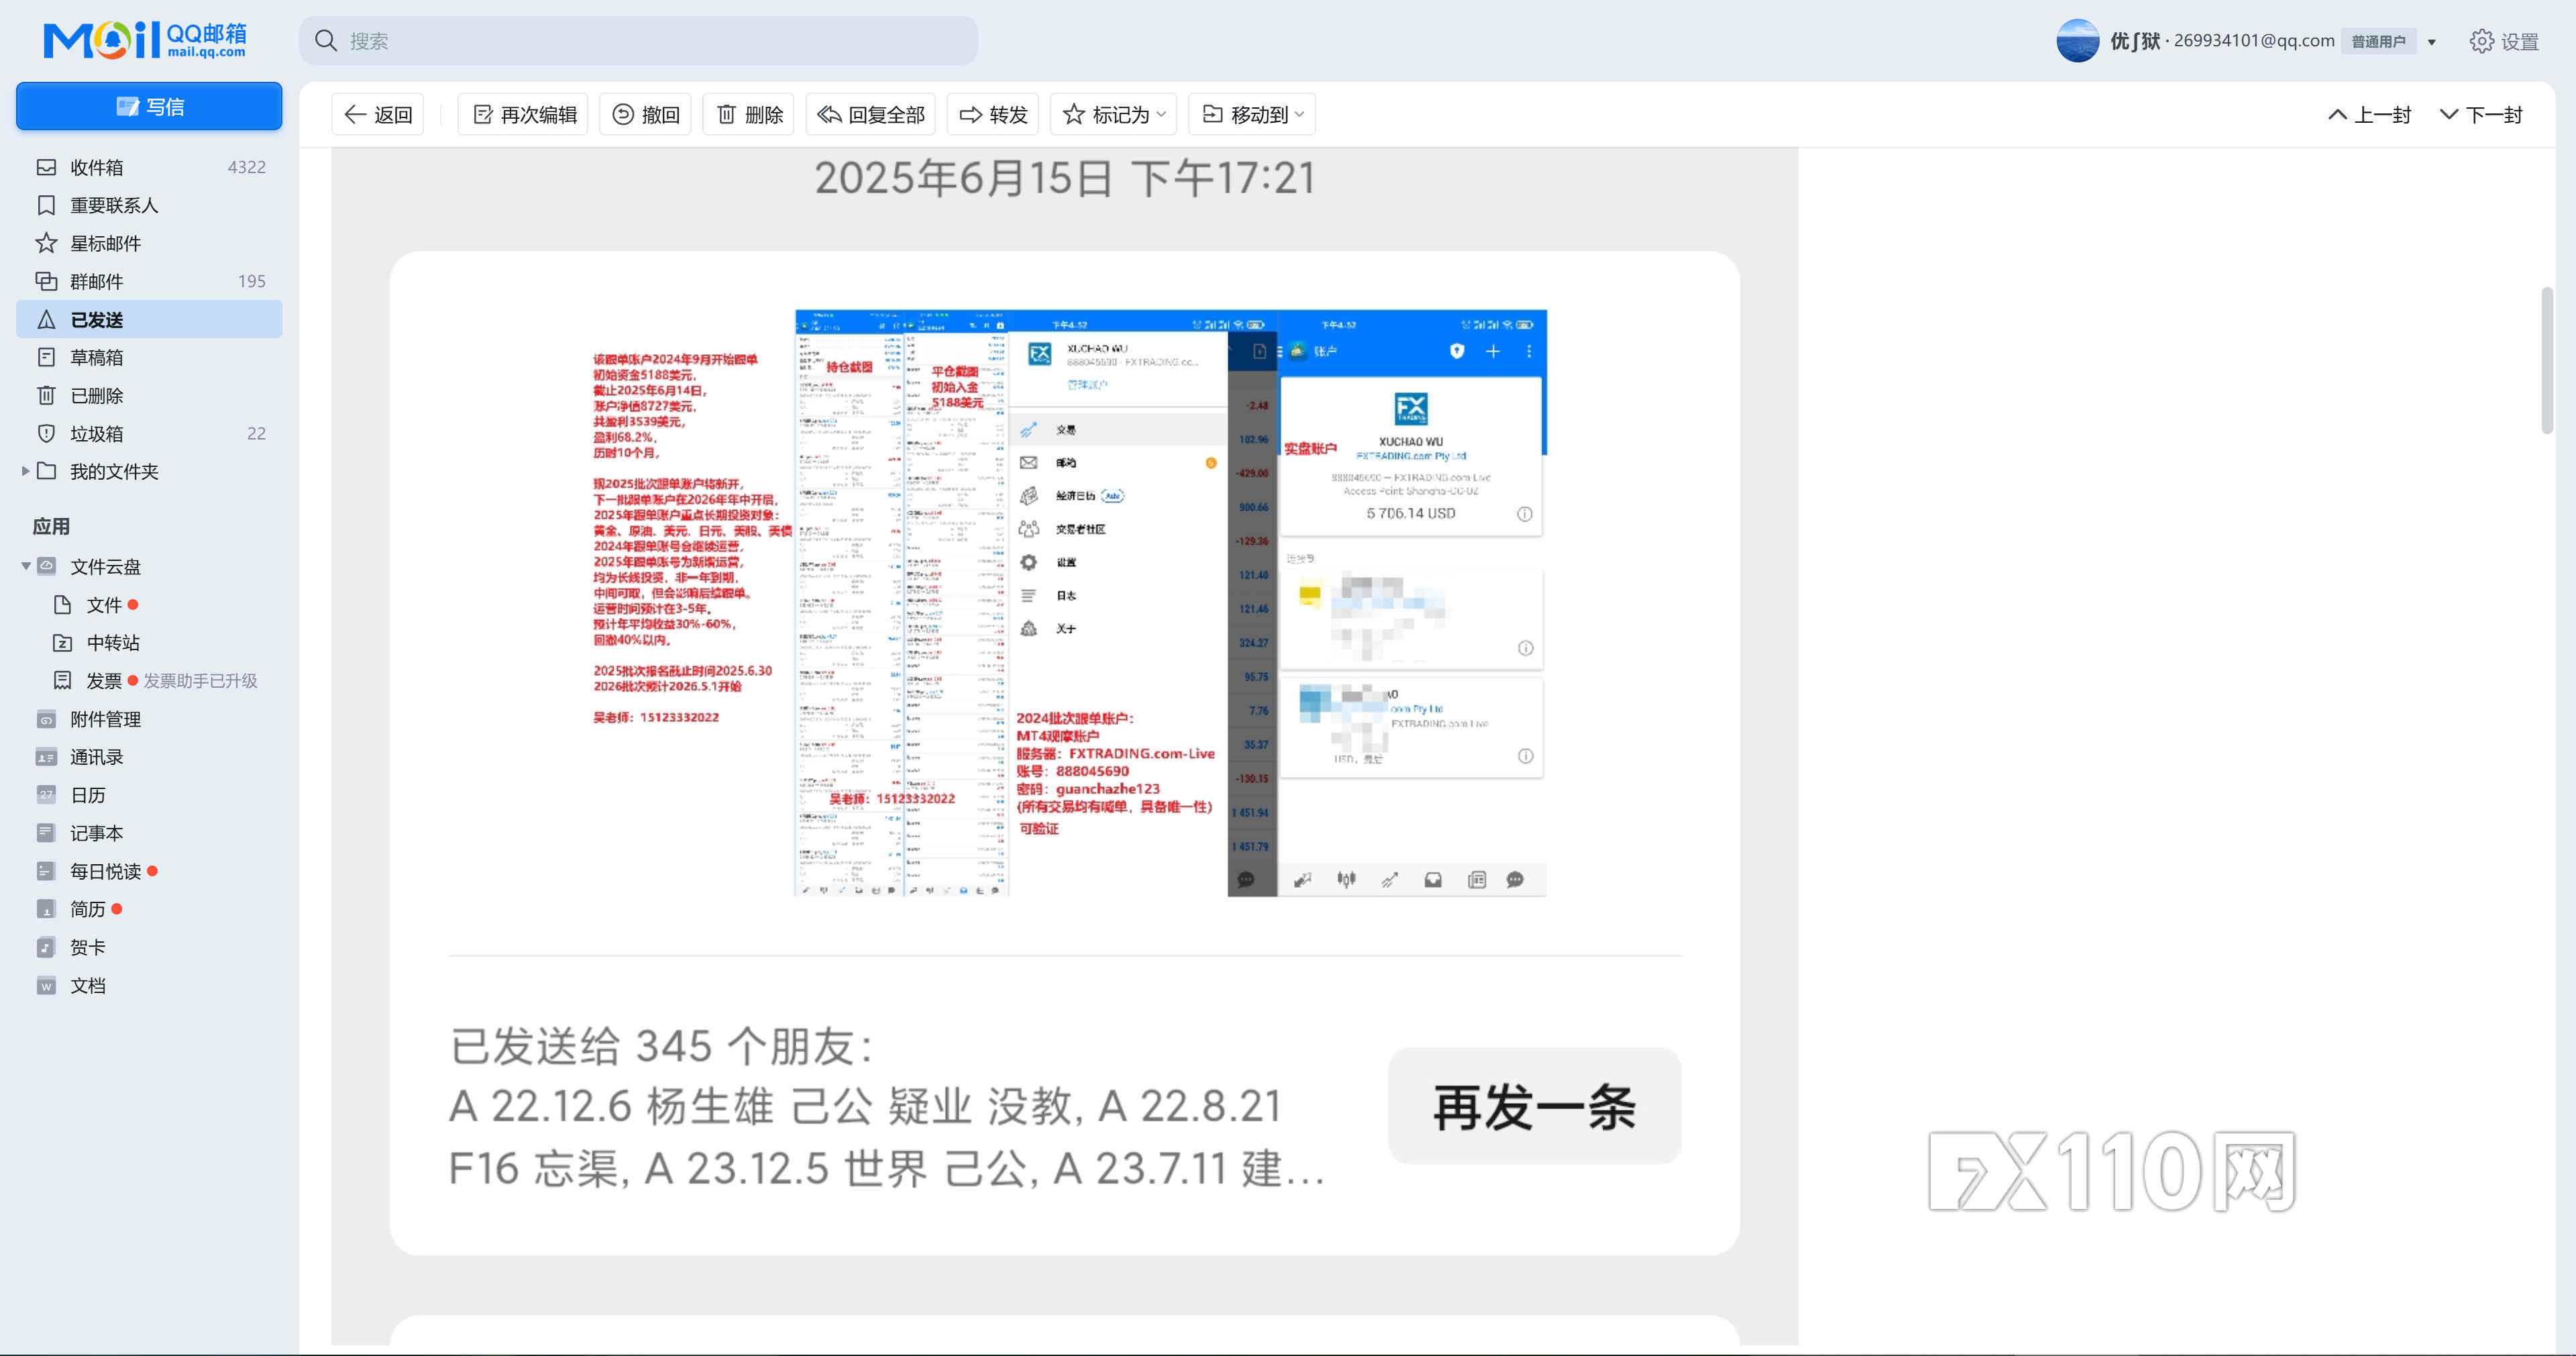The width and height of the screenshot is (2576, 1356).
Task: Click the group mail count 195
Action: [x=252, y=281]
